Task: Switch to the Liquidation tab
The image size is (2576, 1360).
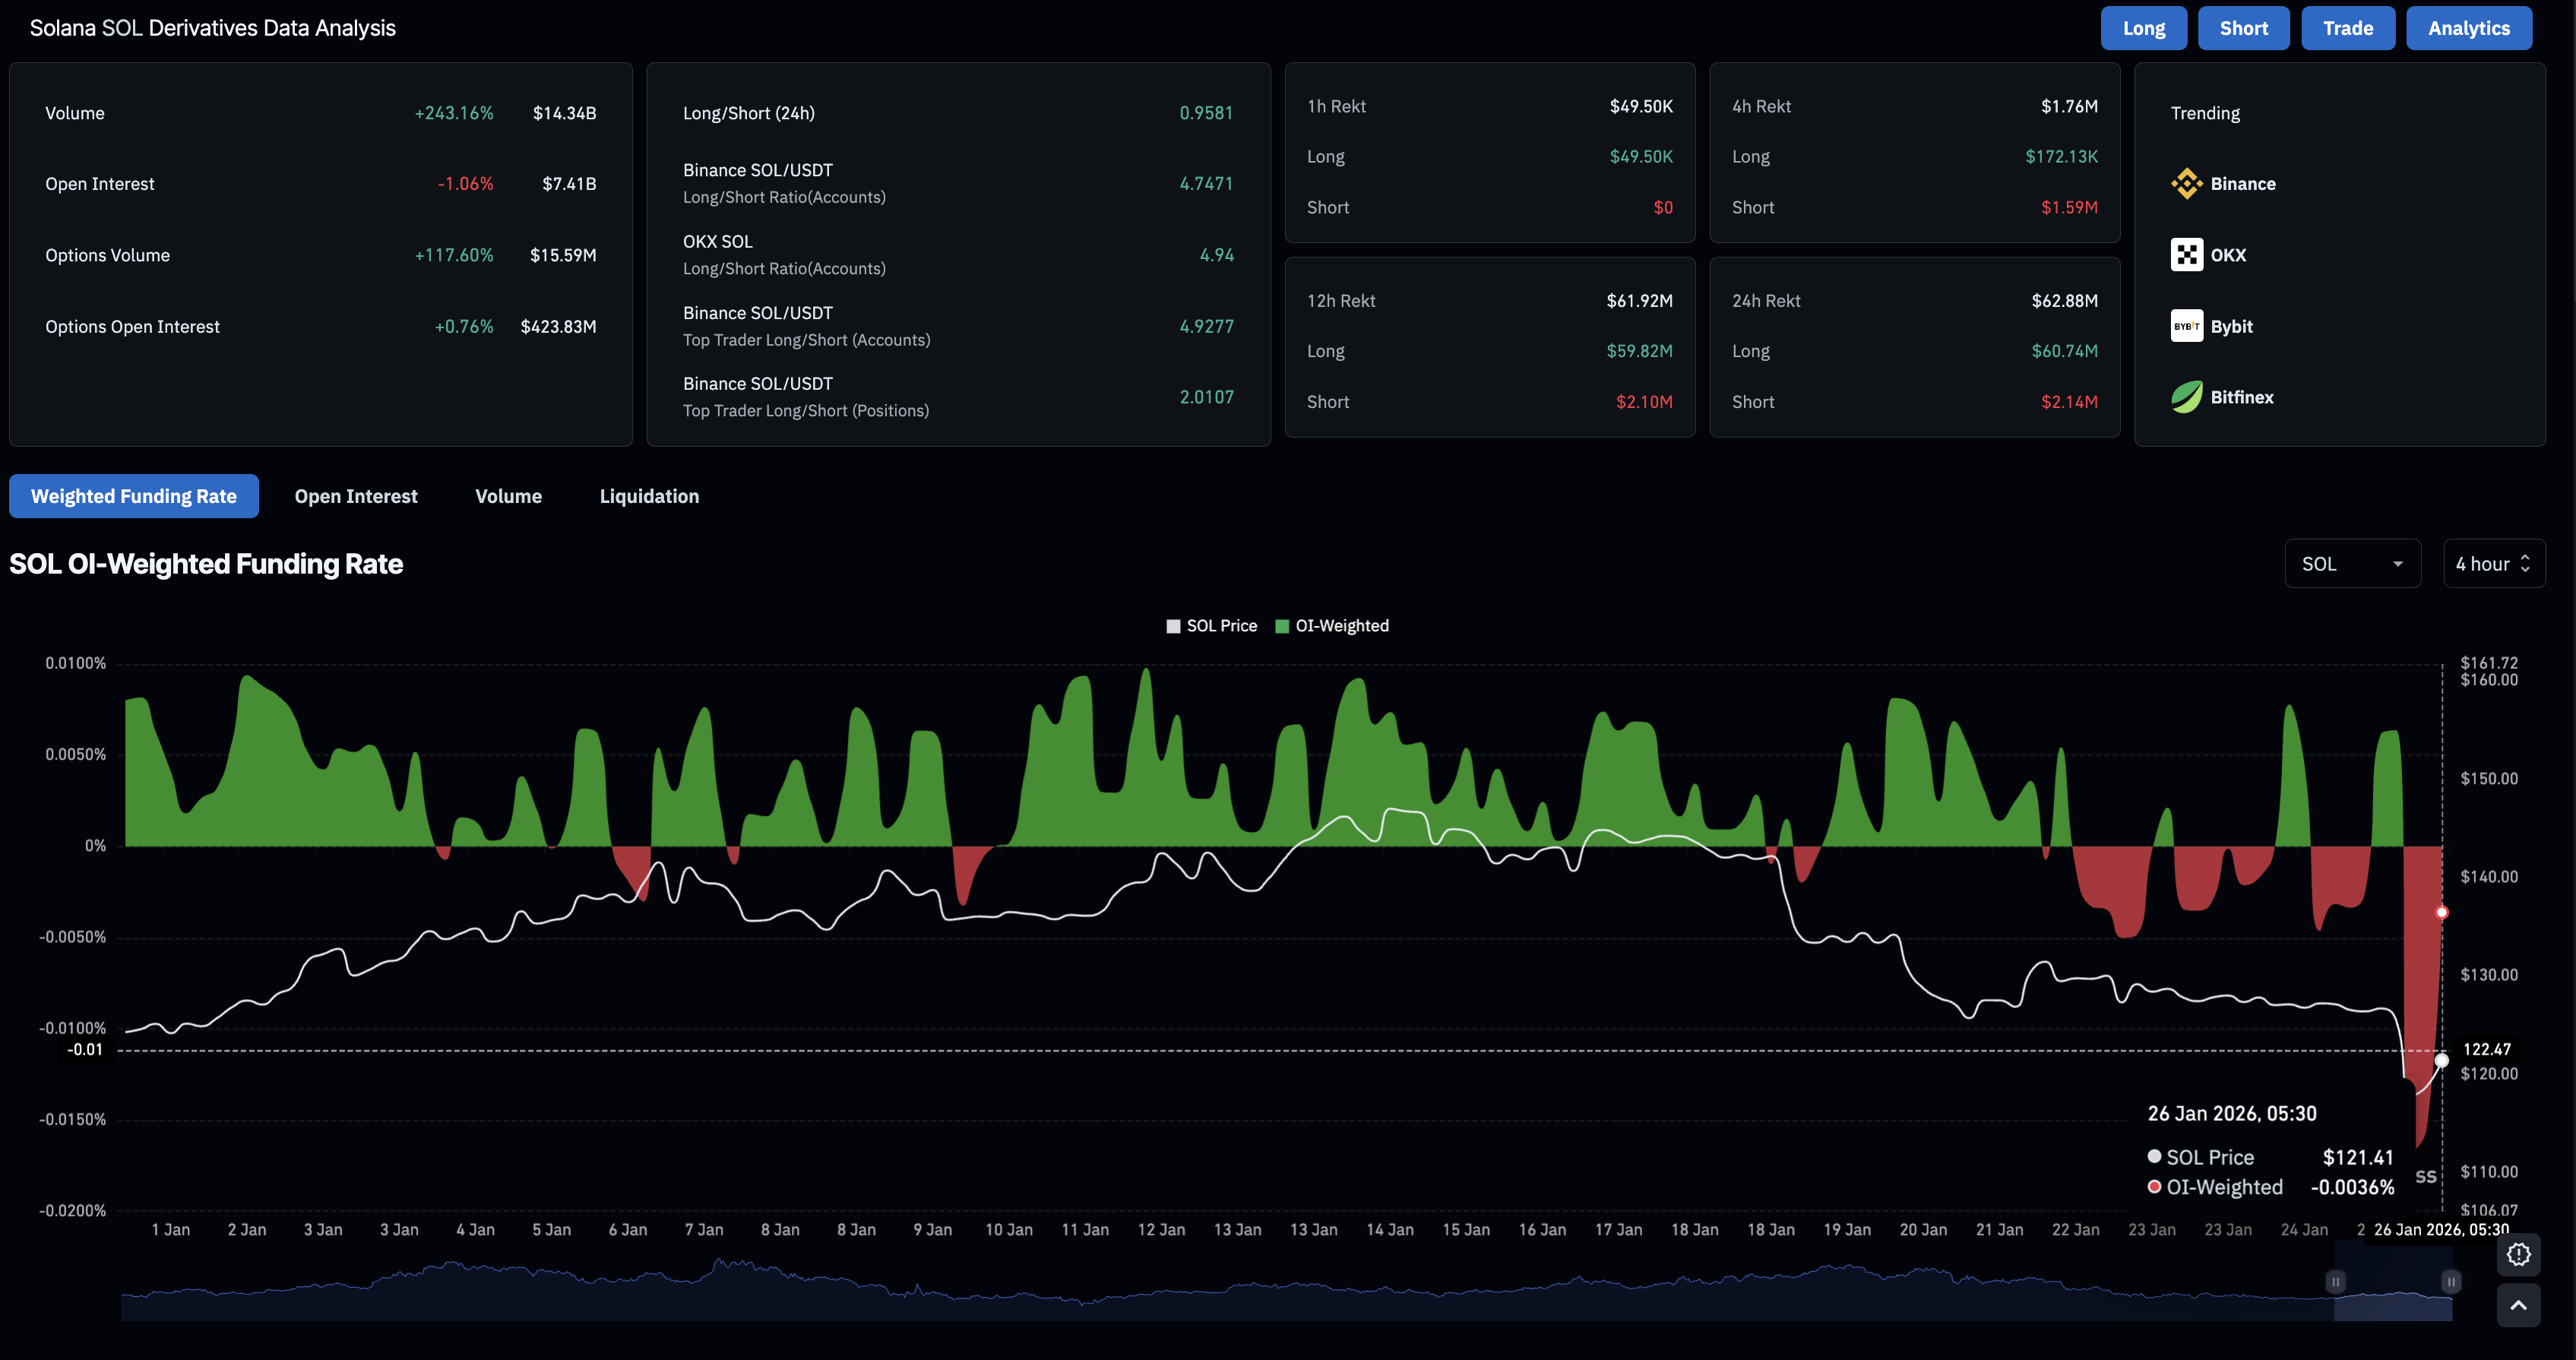Action: pyautogui.click(x=649, y=496)
